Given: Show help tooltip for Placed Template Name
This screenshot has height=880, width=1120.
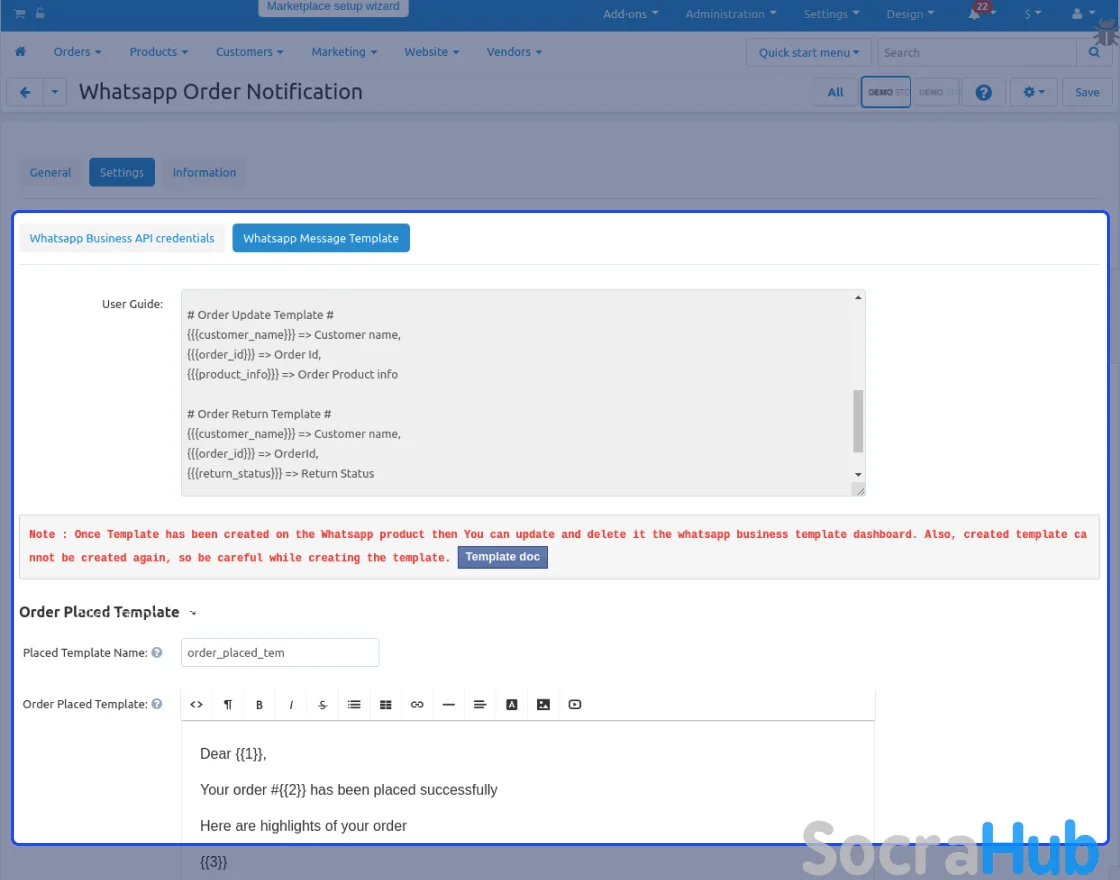Looking at the screenshot, I should click(157, 652).
